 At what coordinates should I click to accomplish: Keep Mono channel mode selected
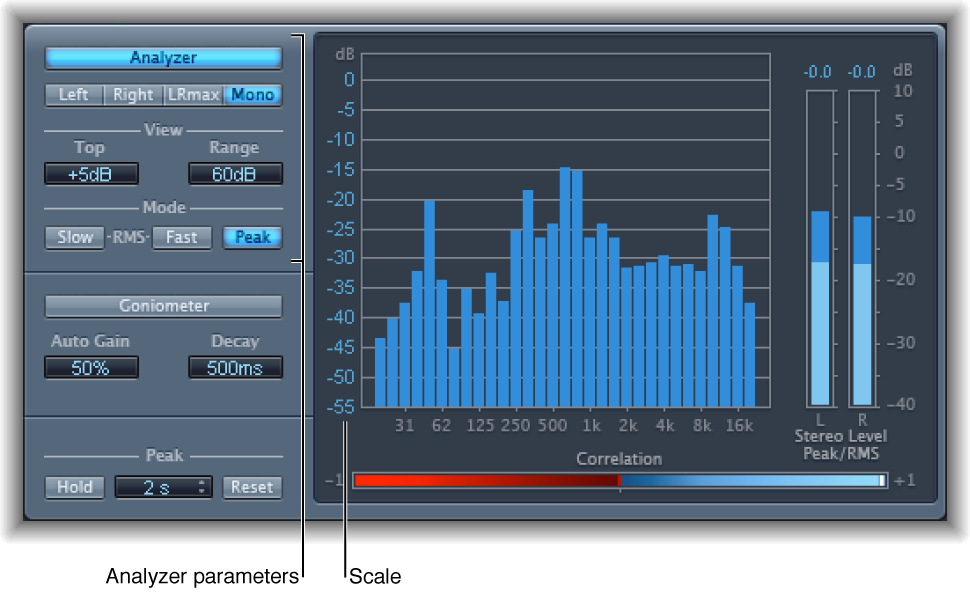pos(251,95)
